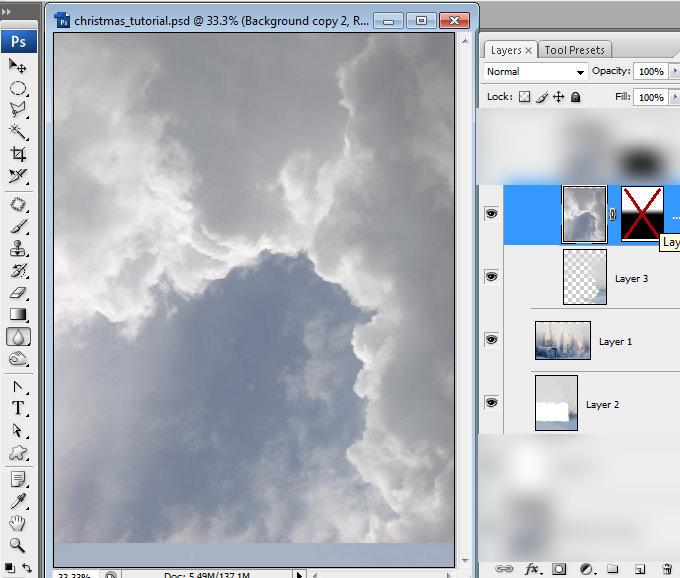680x578 pixels.
Task: Select the Gradient tool
Action: click(x=18, y=314)
